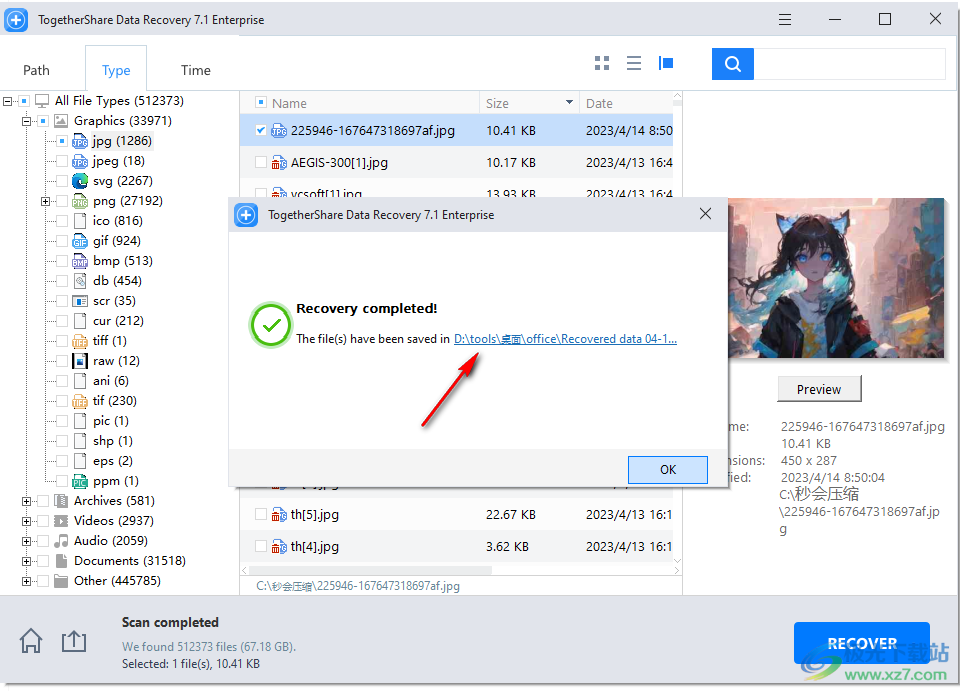Click into the search text field
This screenshot has width=960, height=691.
coord(849,64)
